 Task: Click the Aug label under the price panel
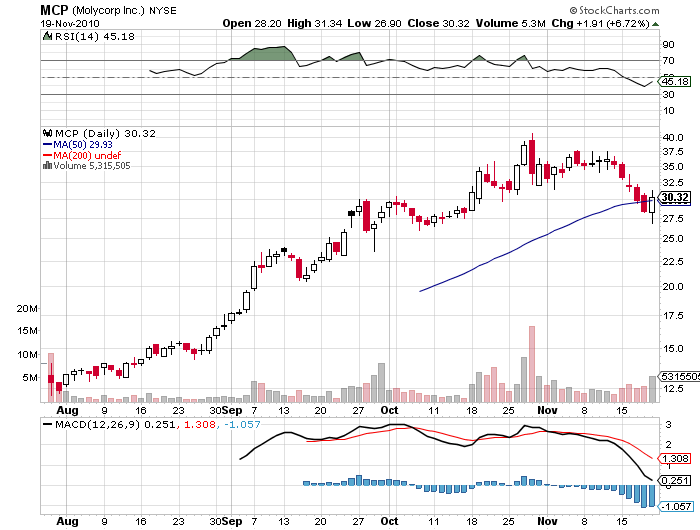click(x=67, y=410)
